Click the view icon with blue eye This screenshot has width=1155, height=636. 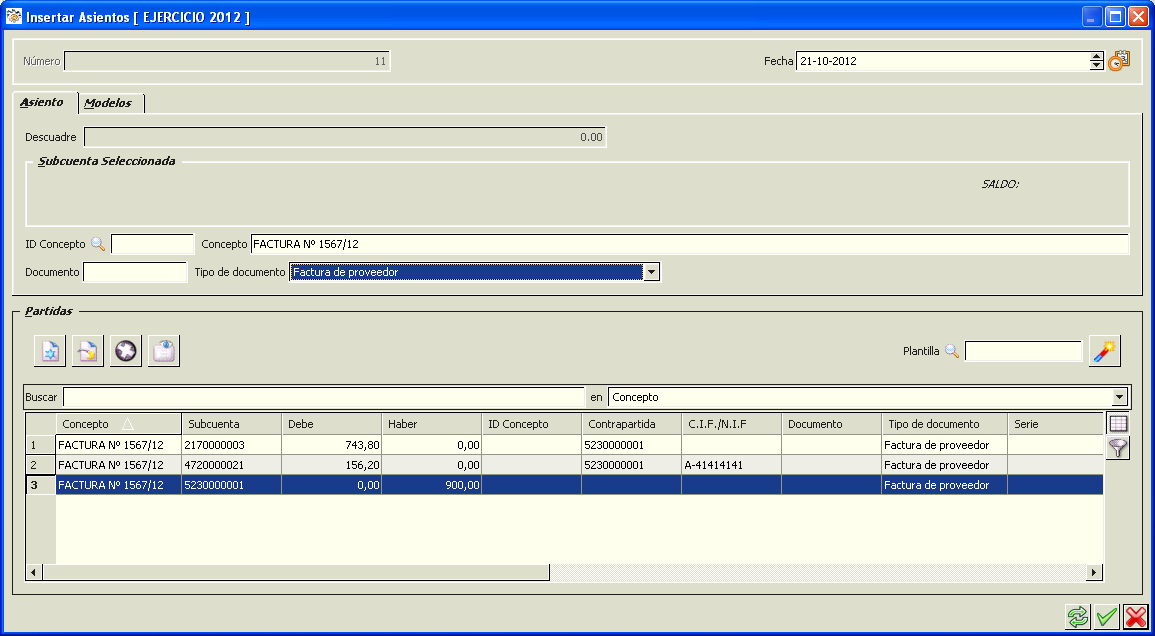click(164, 352)
